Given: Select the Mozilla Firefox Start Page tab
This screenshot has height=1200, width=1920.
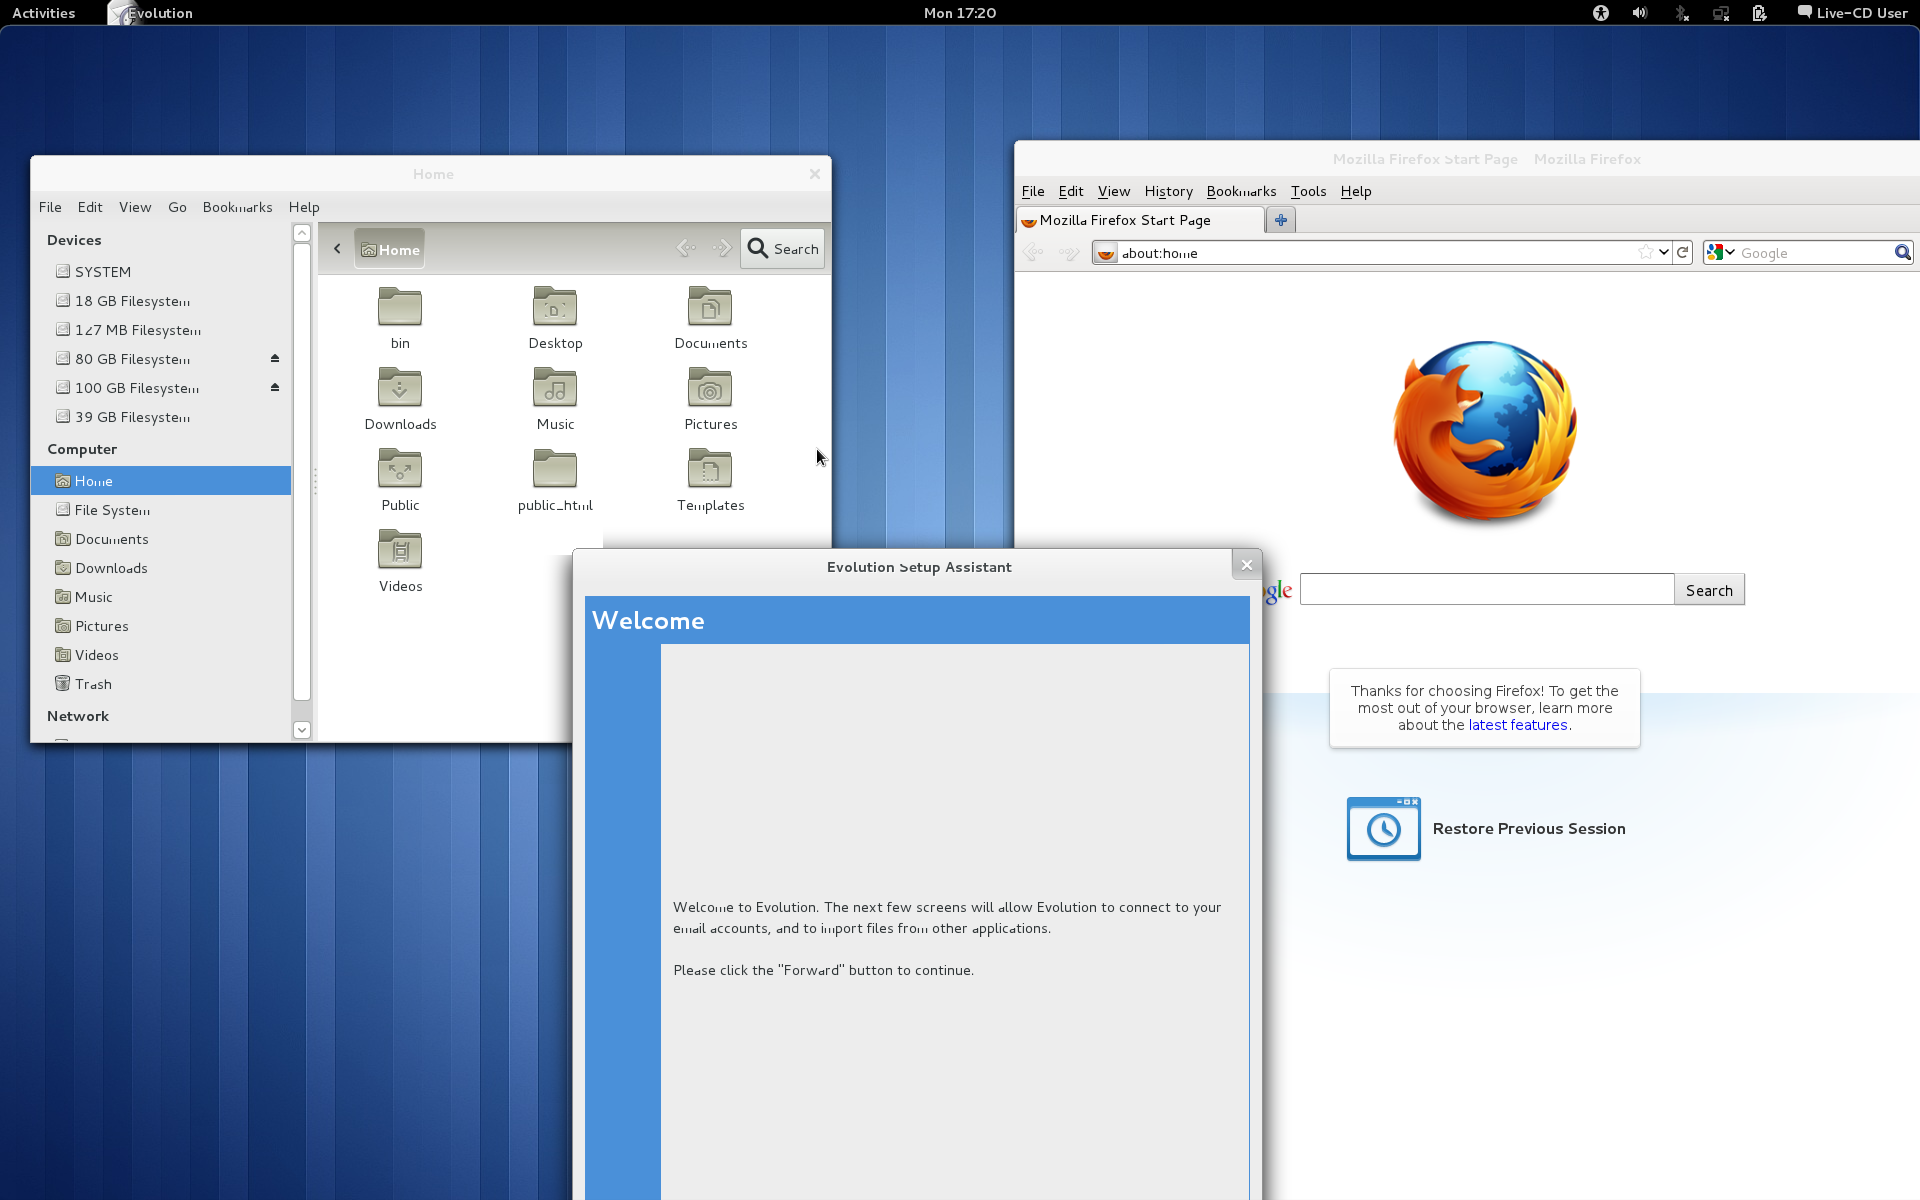Looking at the screenshot, I should pos(1139,220).
